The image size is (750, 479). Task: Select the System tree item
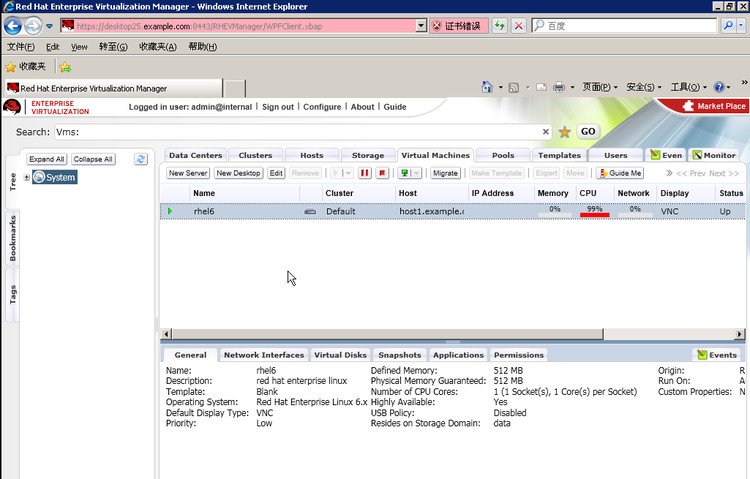[55, 177]
